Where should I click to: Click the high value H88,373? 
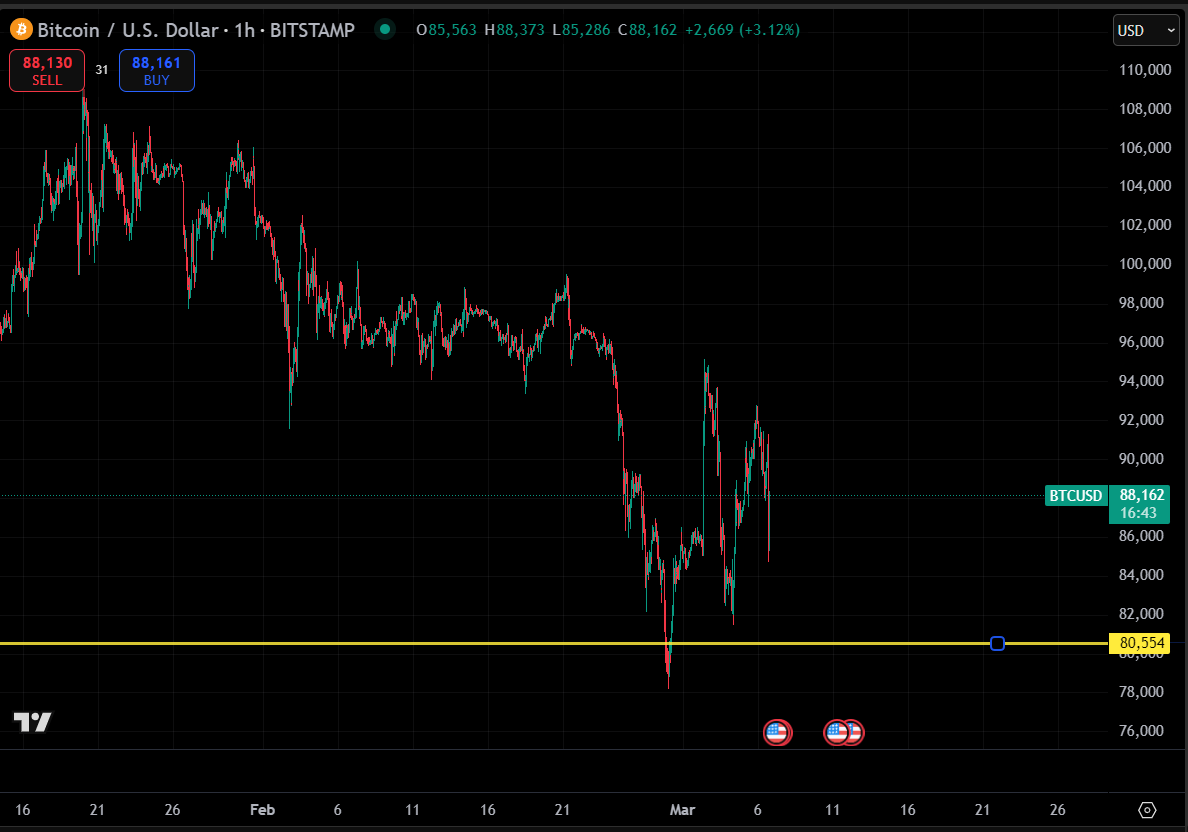click(514, 30)
